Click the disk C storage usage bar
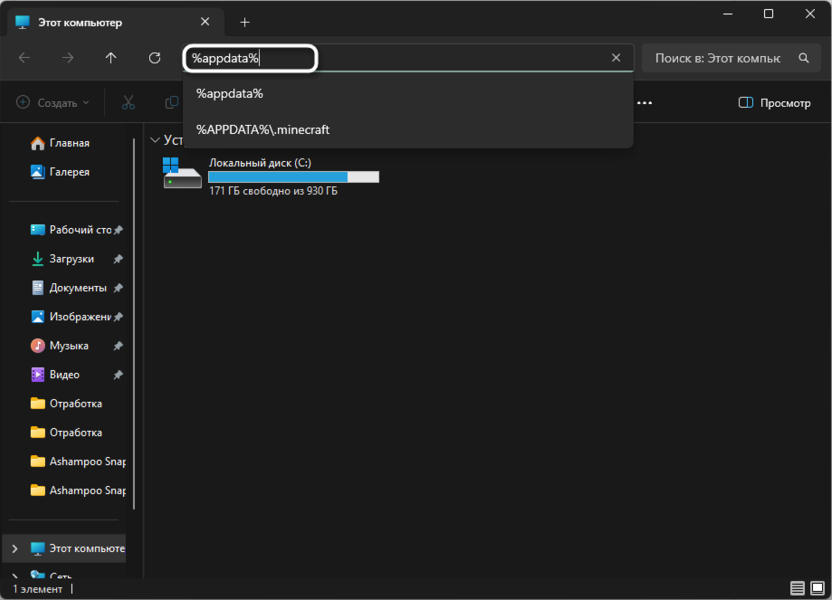This screenshot has width=832, height=600. pos(293,177)
